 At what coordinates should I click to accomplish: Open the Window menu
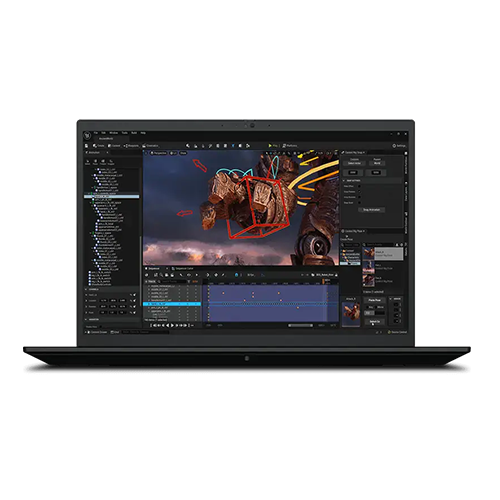click(x=114, y=133)
